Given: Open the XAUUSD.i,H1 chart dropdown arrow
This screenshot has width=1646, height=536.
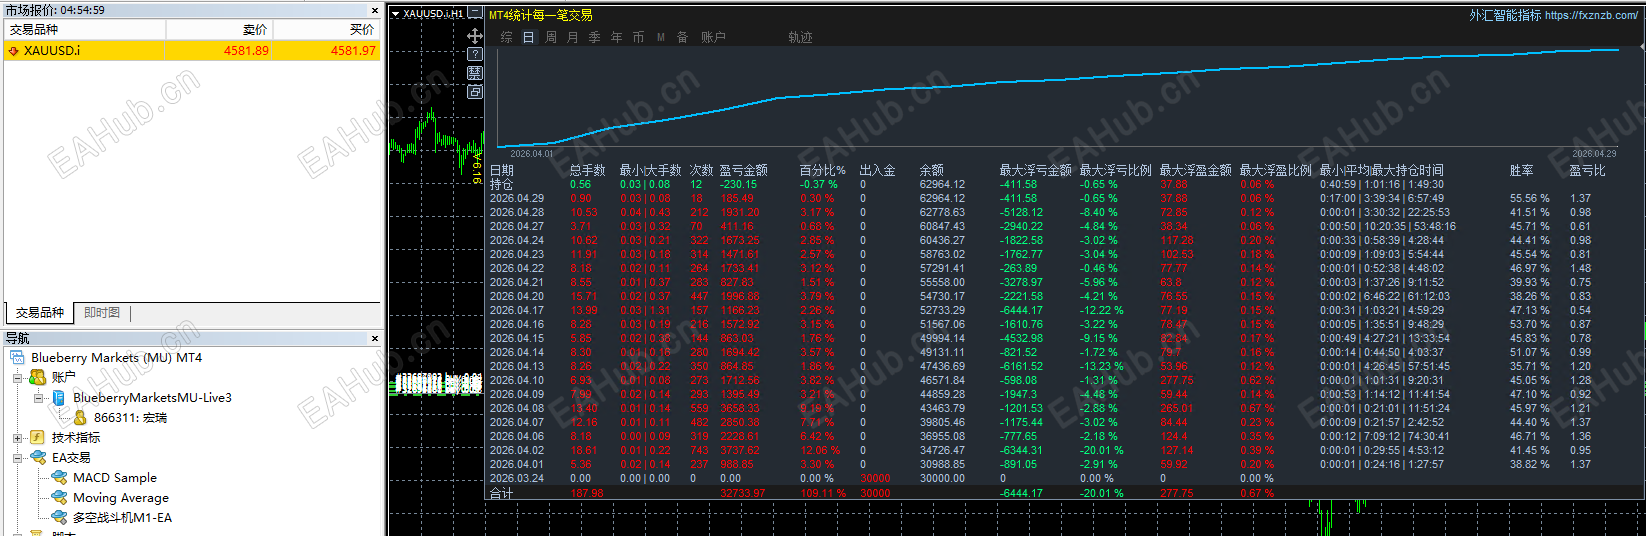Looking at the screenshot, I should coord(395,14).
